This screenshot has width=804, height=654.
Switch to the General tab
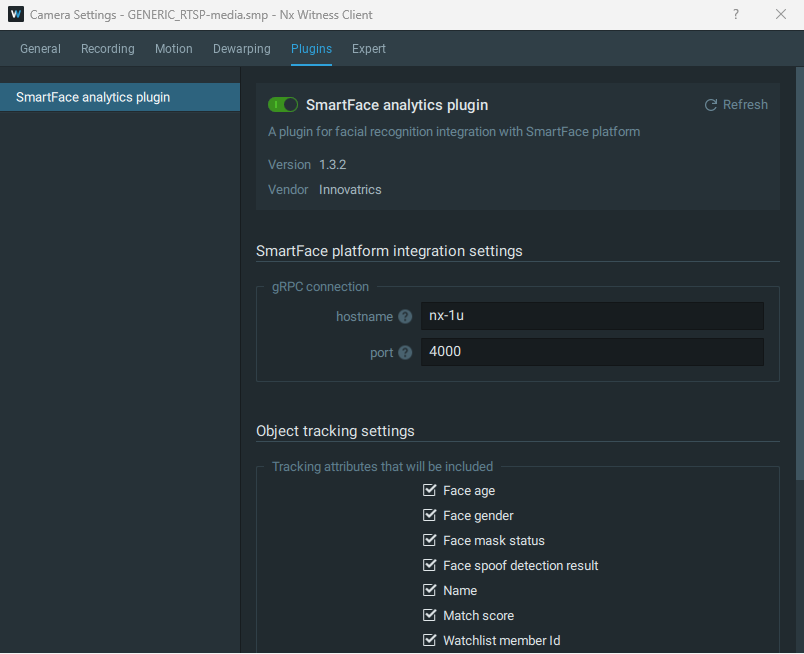pos(40,49)
